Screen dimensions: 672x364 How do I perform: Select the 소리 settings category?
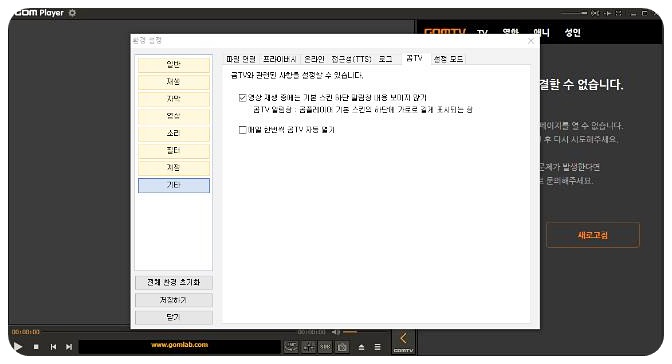[174, 133]
